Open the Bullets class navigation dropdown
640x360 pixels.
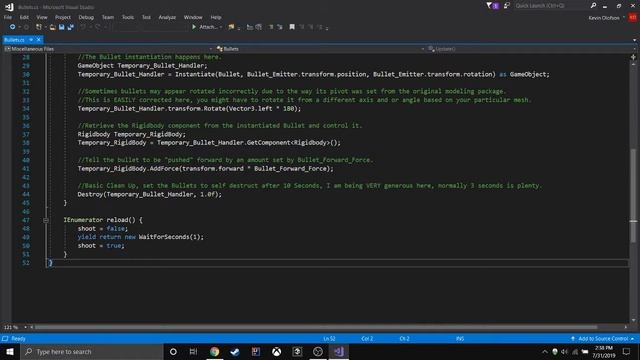321,49
